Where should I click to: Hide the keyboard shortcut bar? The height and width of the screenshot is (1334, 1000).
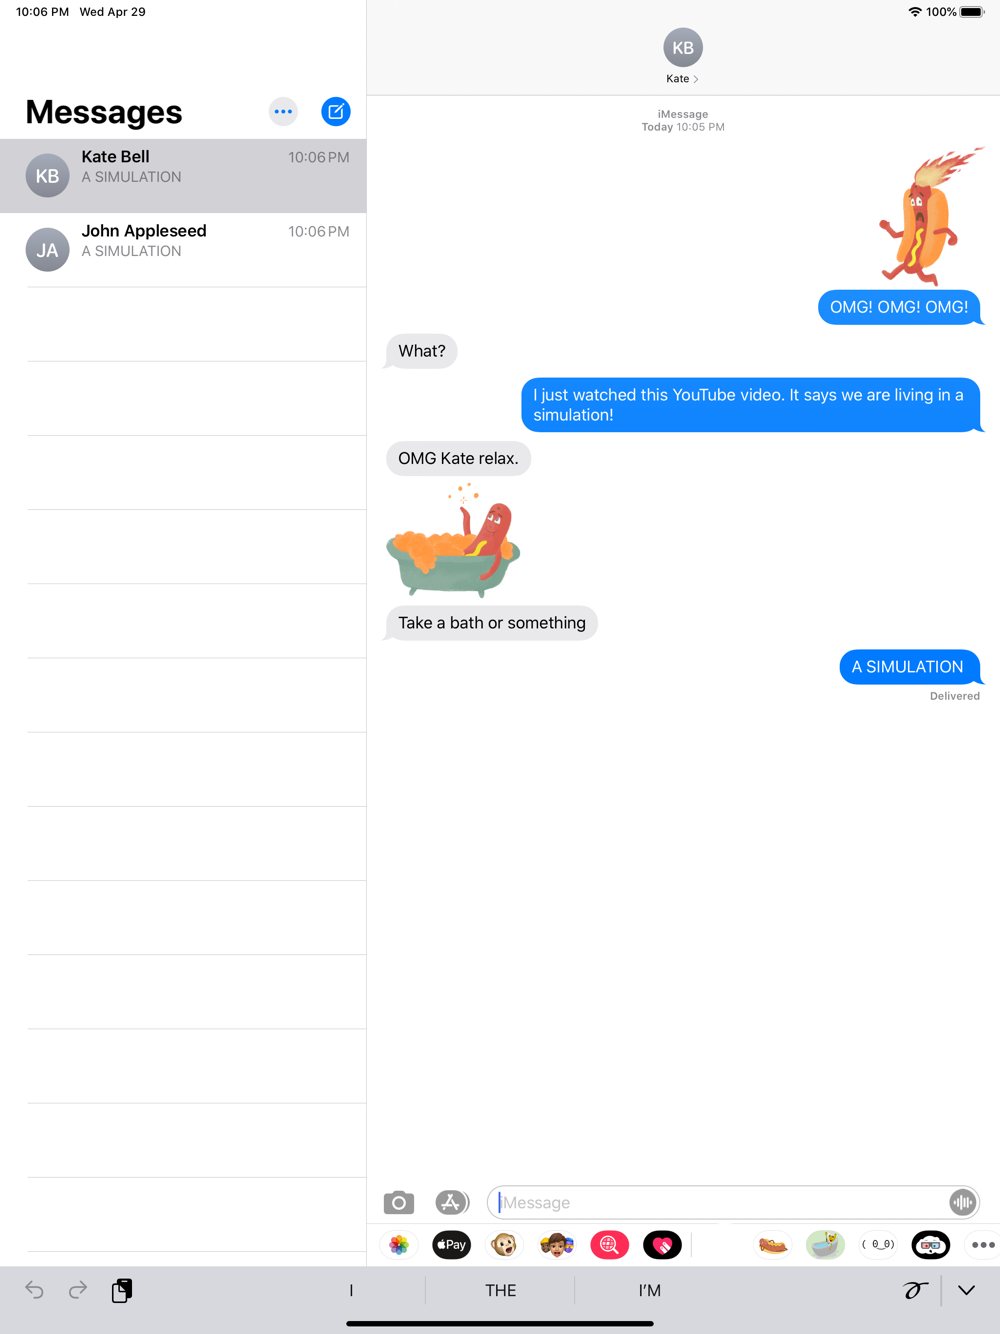[966, 1290]
